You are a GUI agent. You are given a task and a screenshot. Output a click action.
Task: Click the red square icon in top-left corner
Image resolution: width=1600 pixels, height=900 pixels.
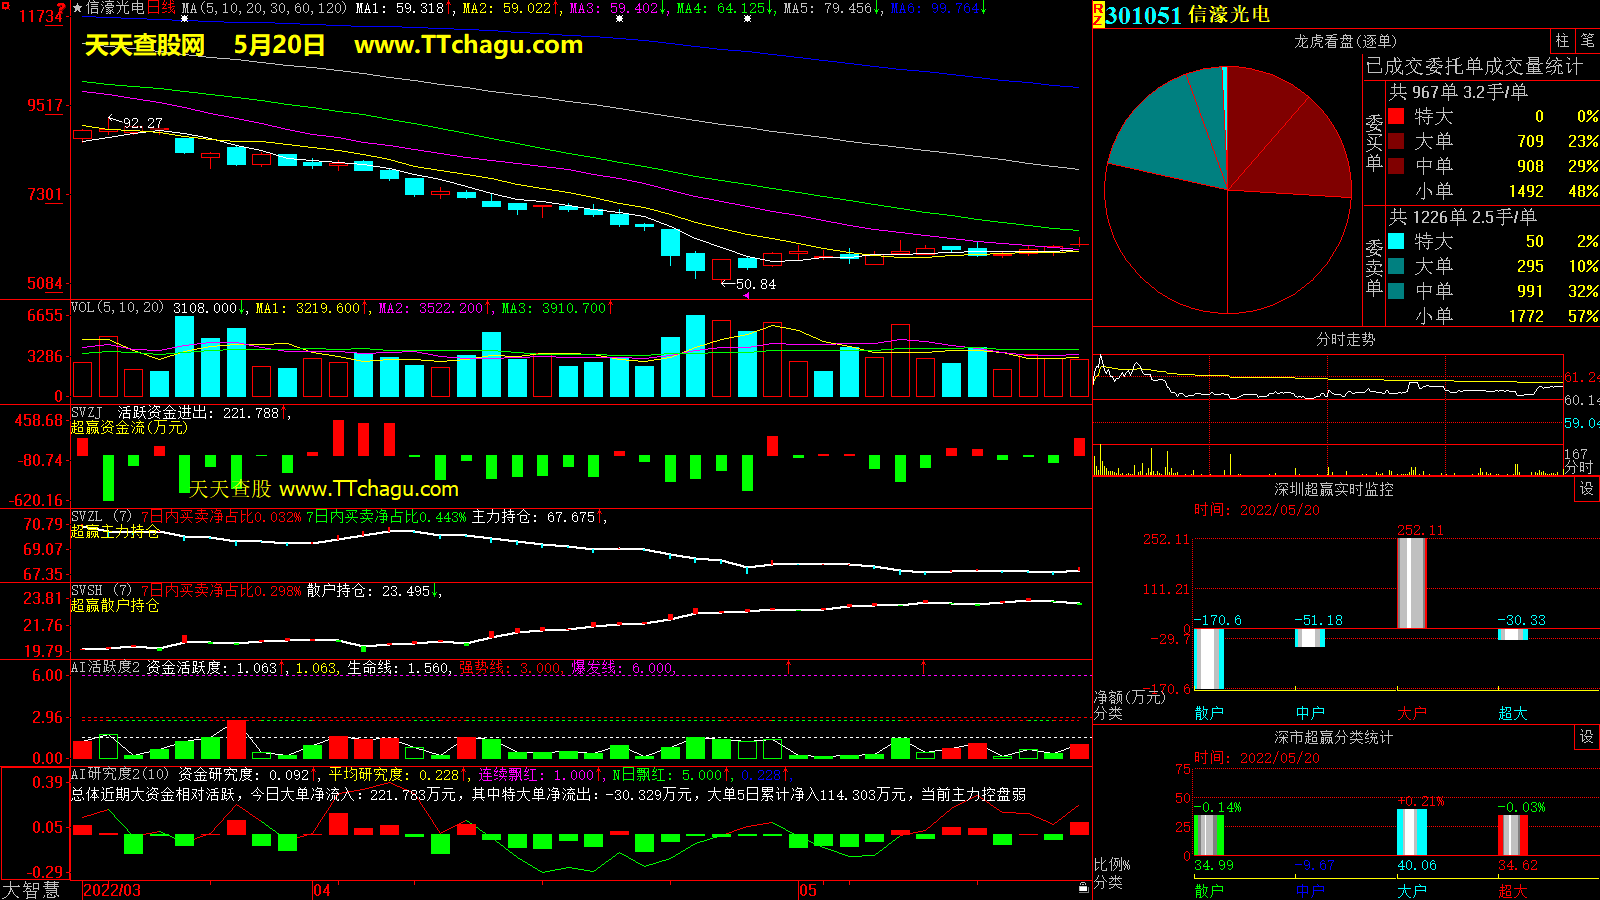(5, 6)
